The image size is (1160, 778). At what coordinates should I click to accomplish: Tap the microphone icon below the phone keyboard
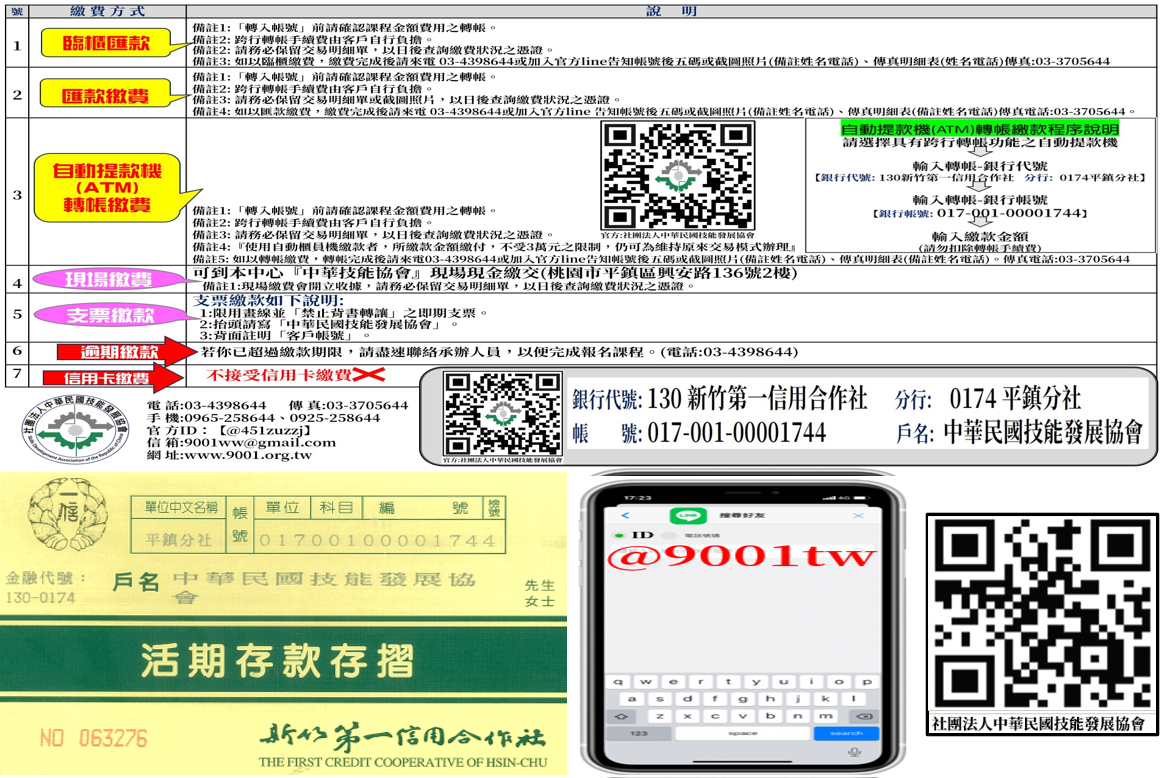coord(854,753)
